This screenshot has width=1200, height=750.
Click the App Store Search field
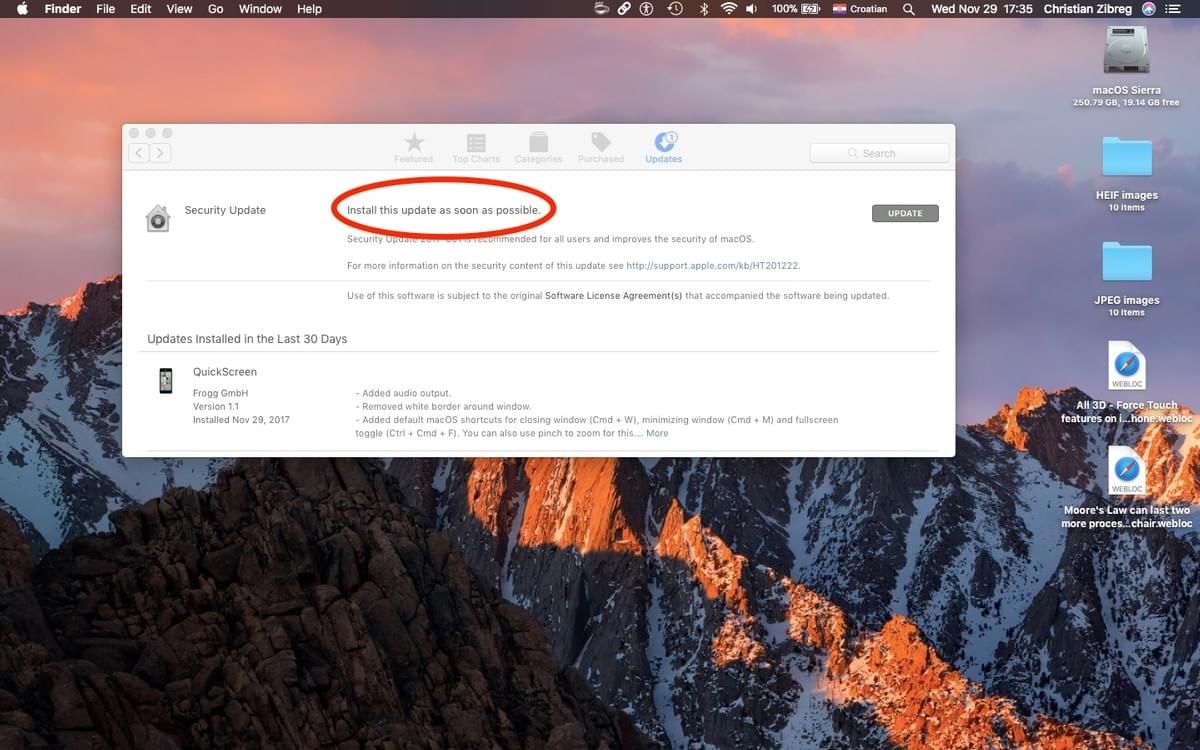pos(879,153)
